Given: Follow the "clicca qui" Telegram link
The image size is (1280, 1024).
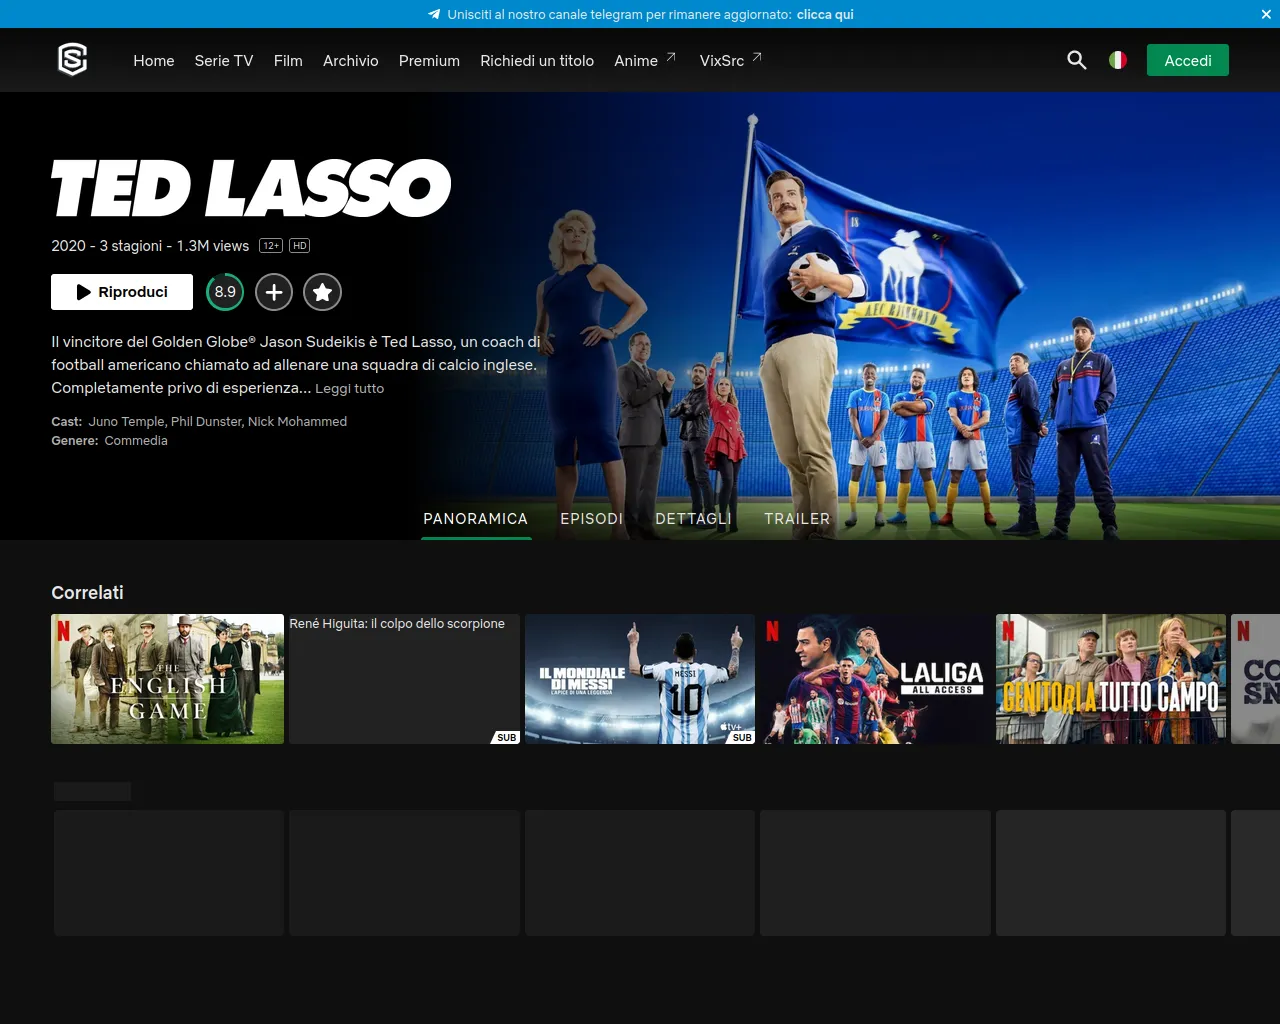Looking at the screenshot, I should [825, 14].
